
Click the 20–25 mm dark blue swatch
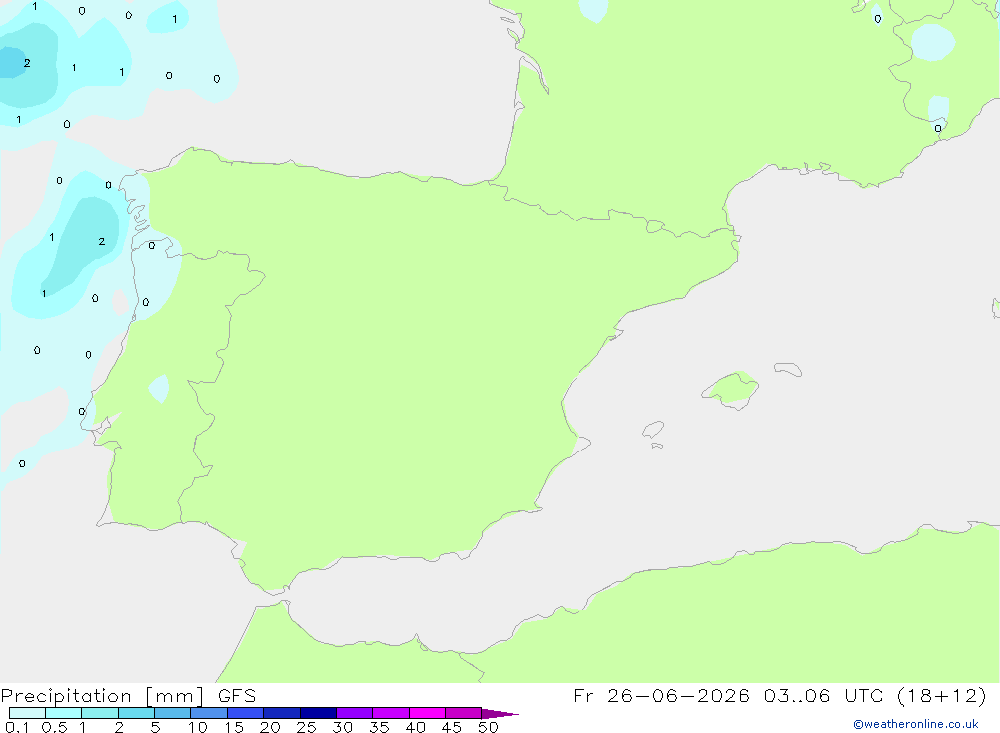(x=282, y=713)
